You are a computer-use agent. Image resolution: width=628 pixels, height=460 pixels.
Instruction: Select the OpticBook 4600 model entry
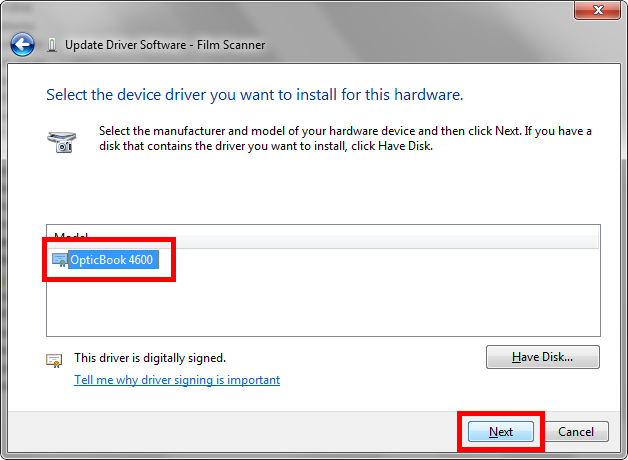[113, 260]
